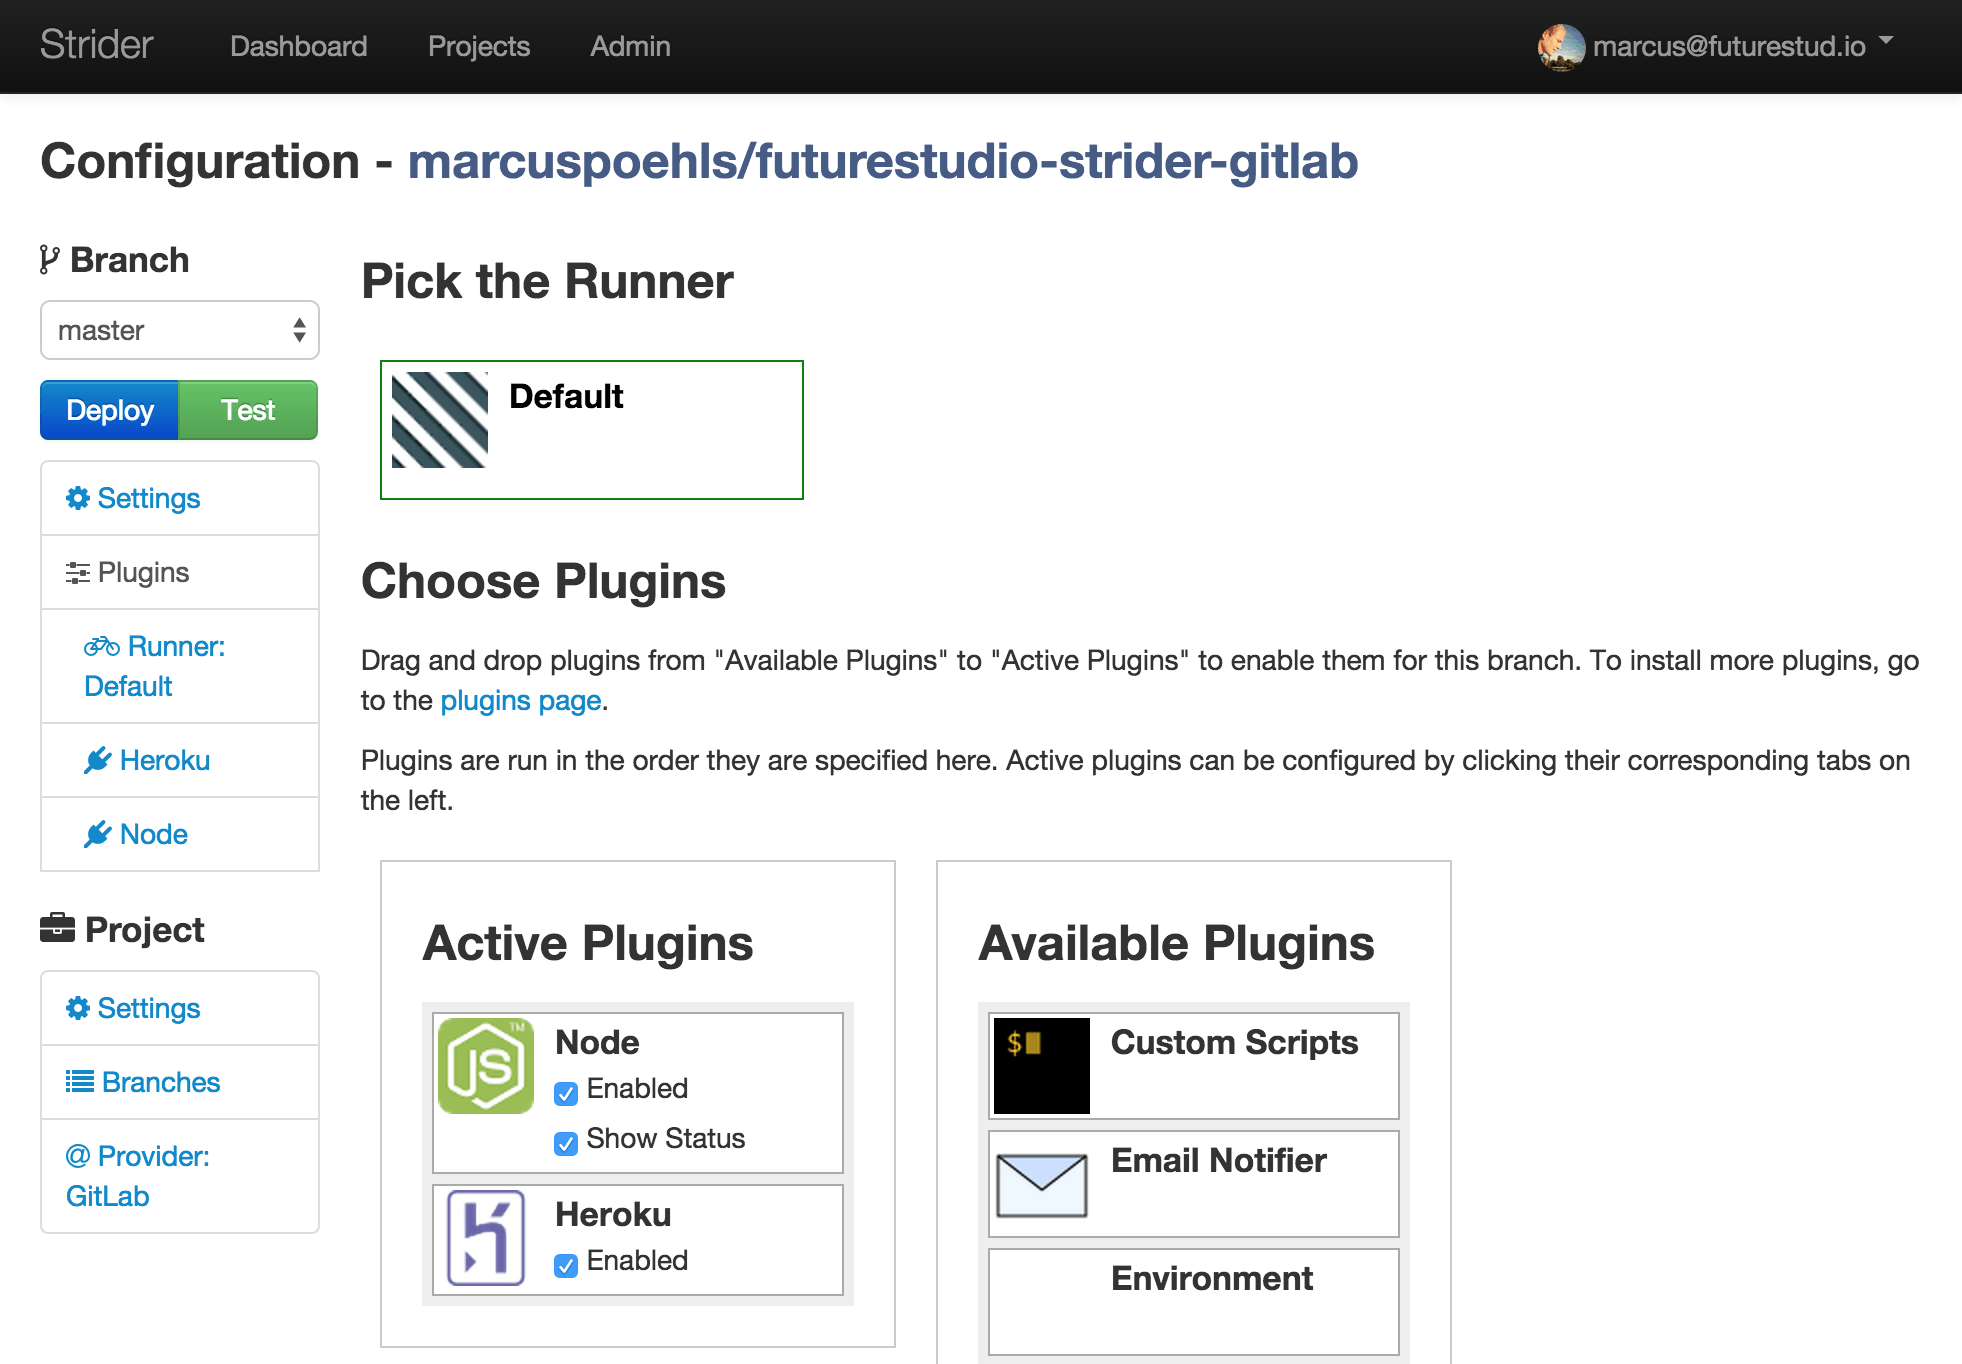Image resolution: width=1962 pixels, height=1364 pixels.
Task: Click the Heroku plugin logo
Action: (x=486, y=1238)
